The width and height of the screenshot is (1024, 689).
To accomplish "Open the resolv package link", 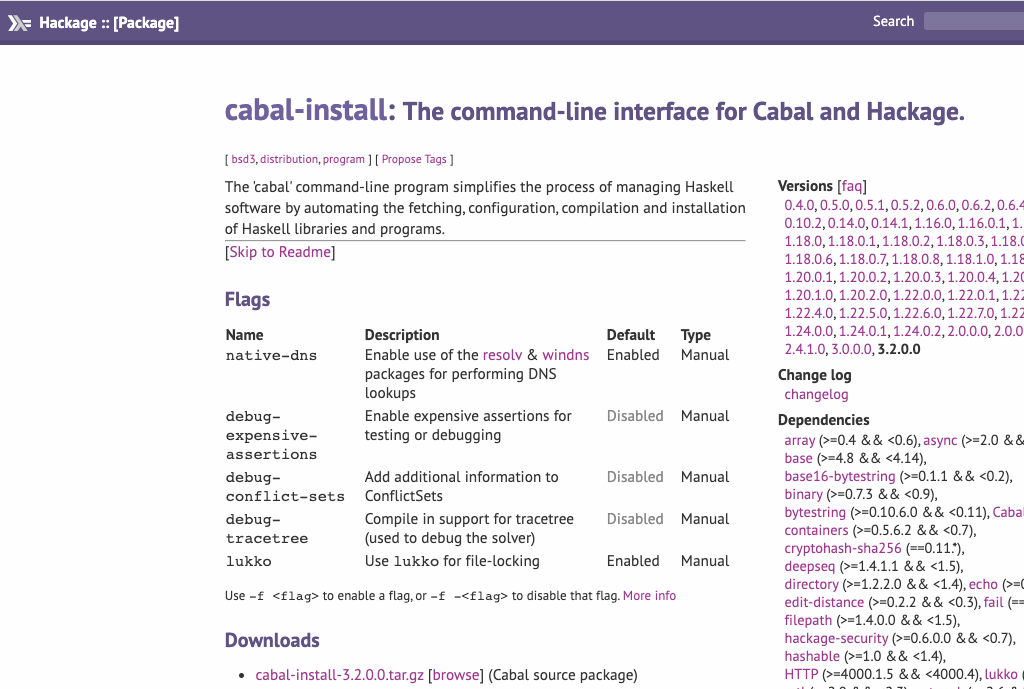I will click(x=502, y=355).
